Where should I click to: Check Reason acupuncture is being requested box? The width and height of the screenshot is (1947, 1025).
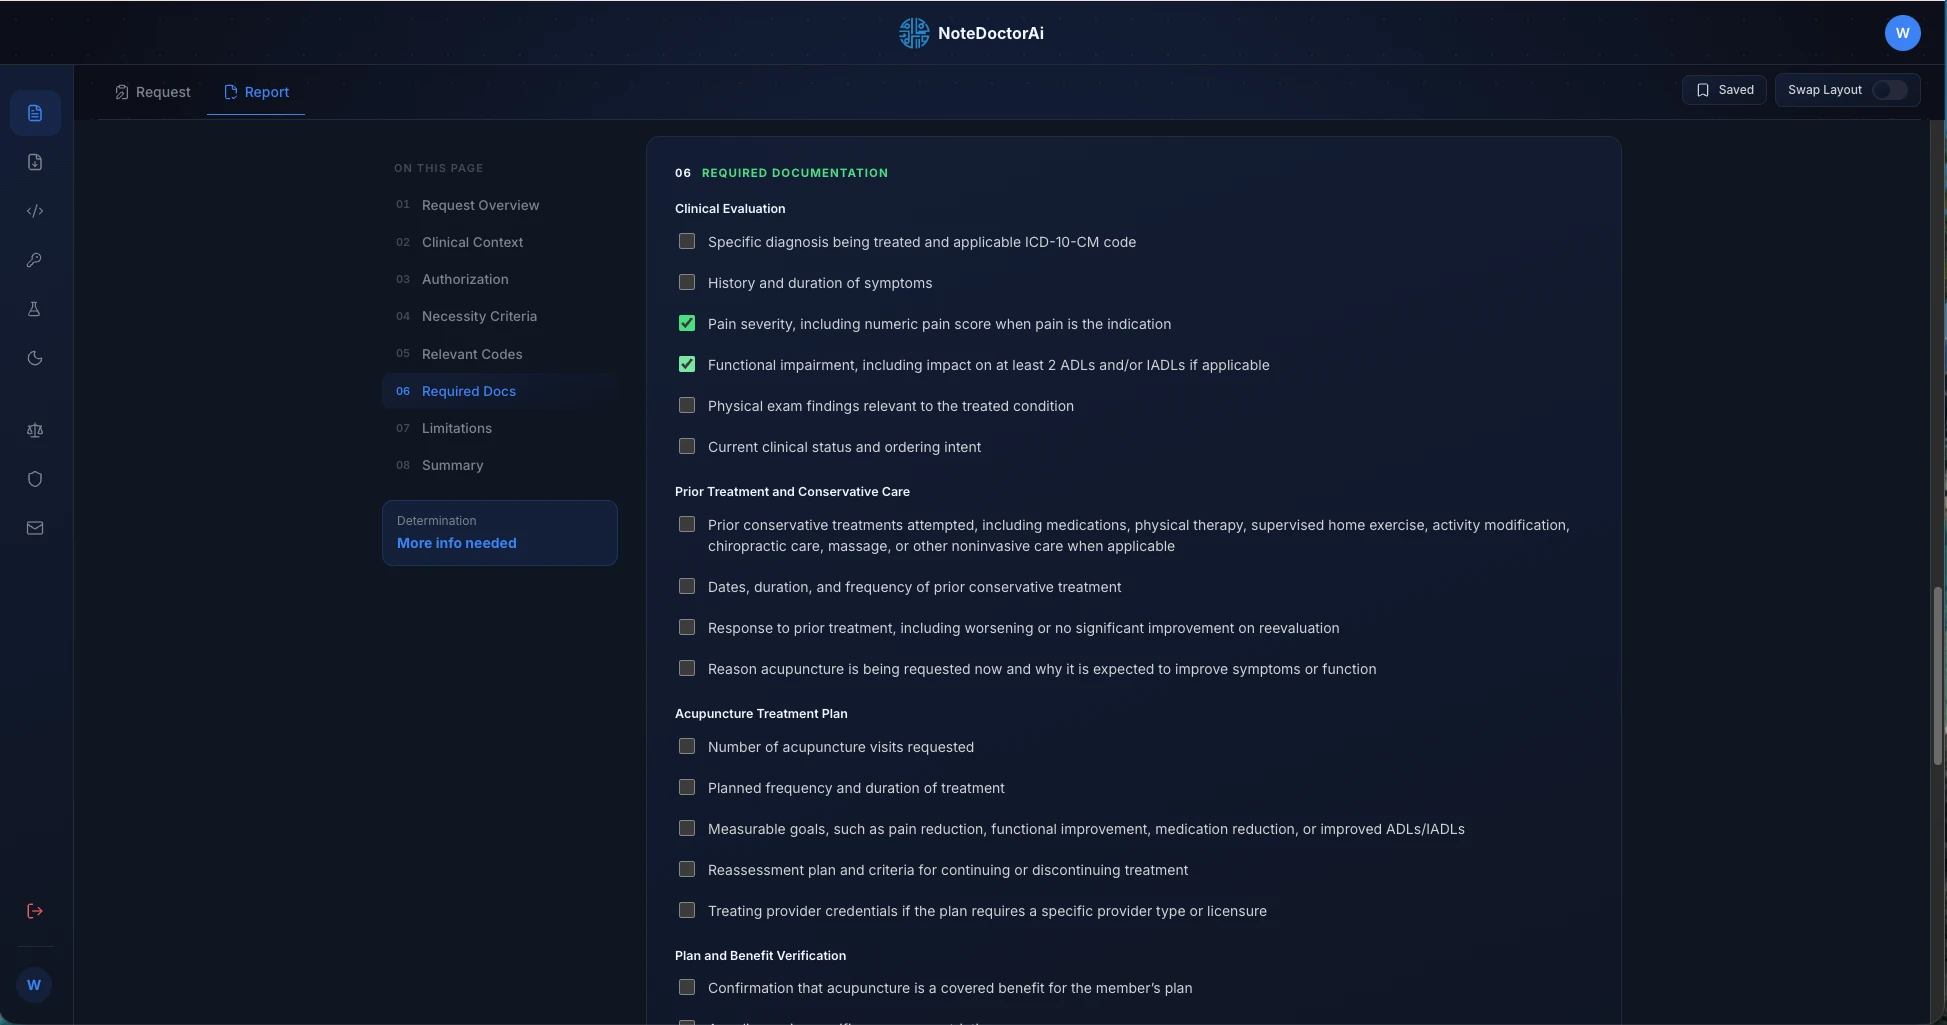pyautogui.click(x=687, y=668)
